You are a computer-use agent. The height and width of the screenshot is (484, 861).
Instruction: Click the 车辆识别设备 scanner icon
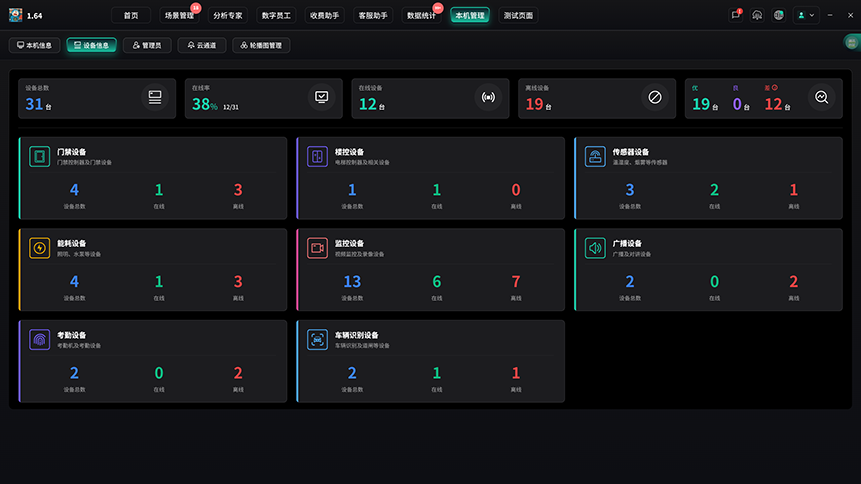point(317,340)
